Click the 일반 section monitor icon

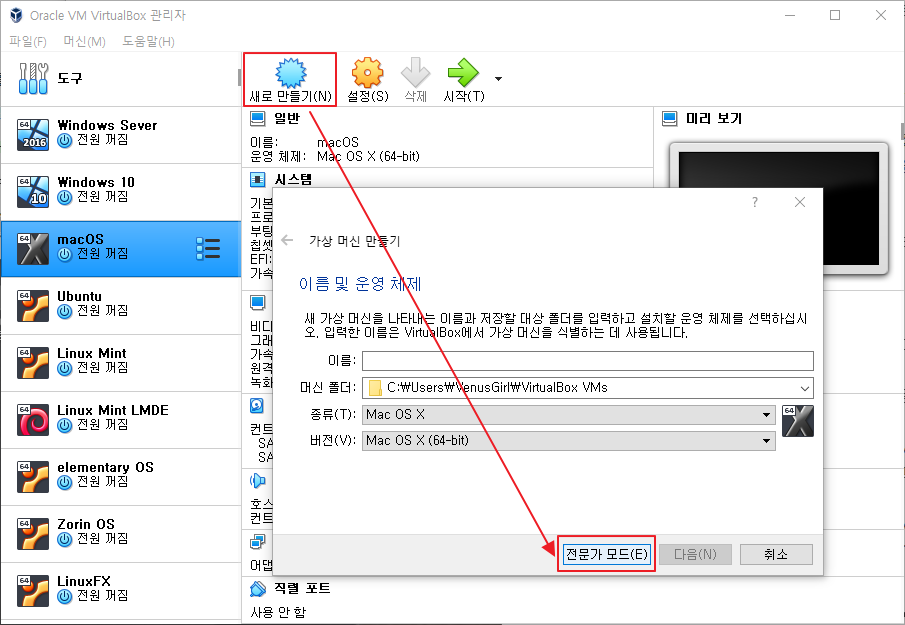pos(257,118)
